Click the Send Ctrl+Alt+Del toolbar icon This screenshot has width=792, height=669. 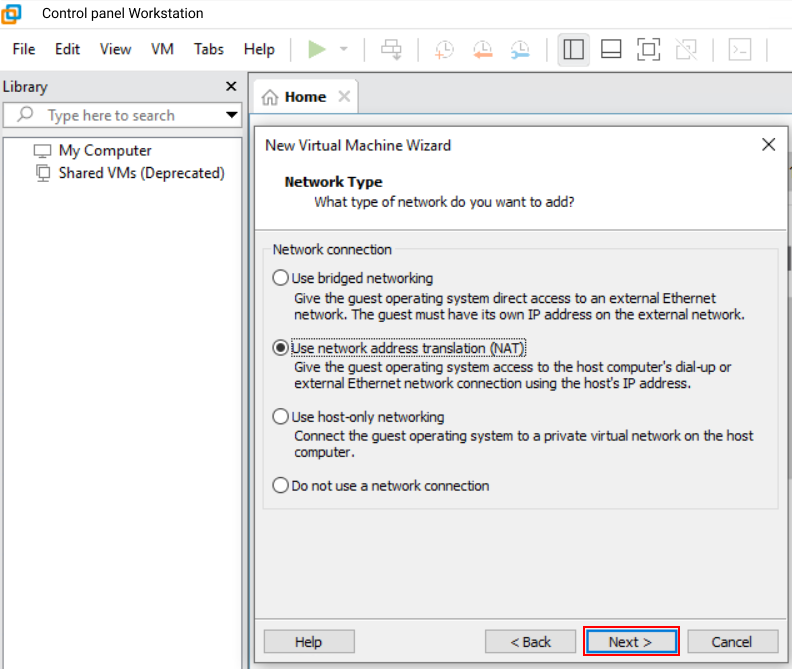[391, 49]
